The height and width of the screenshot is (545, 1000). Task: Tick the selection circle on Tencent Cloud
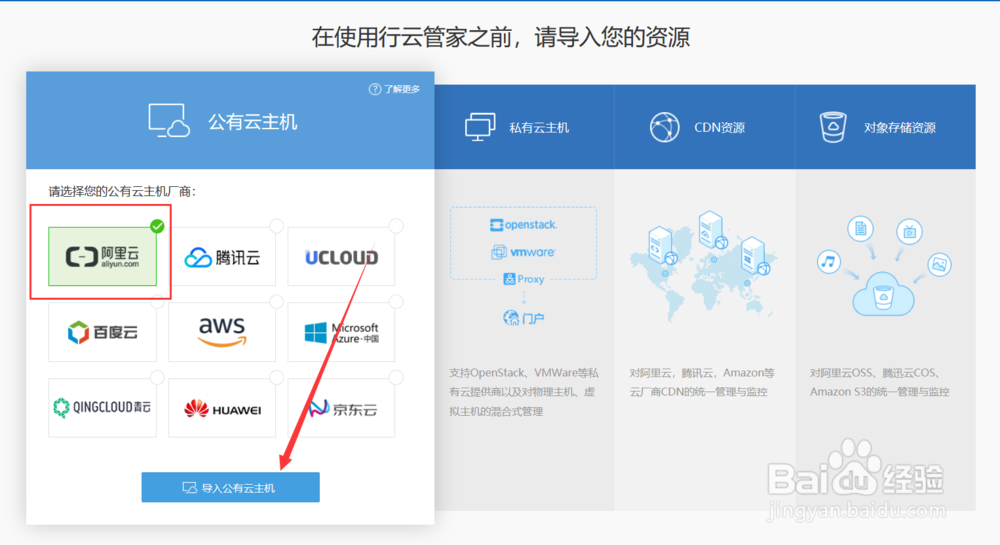[276, 226]
